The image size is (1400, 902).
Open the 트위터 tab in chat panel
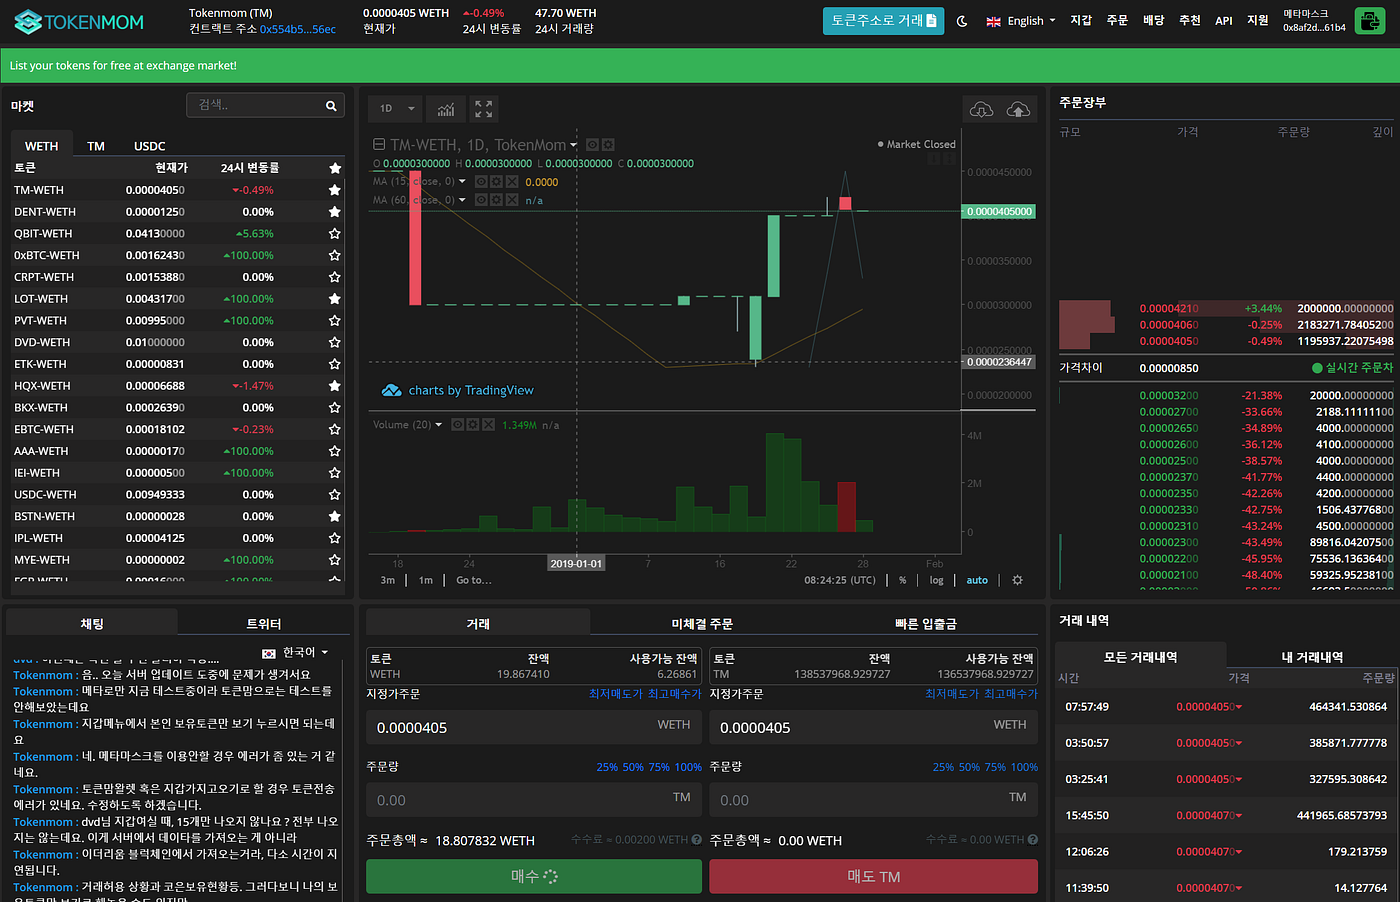pyautogui.click(x=264, y=624)
